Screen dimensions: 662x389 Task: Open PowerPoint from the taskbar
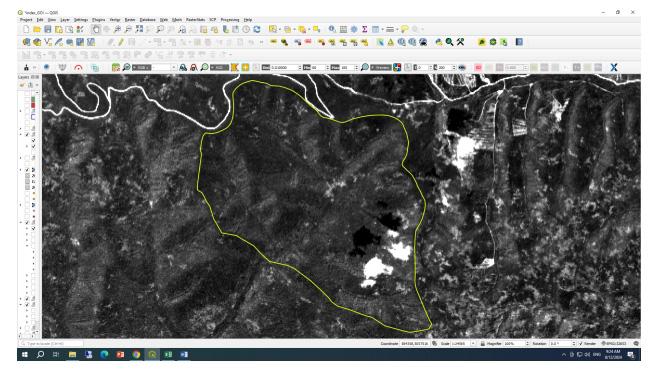[120, 354]
